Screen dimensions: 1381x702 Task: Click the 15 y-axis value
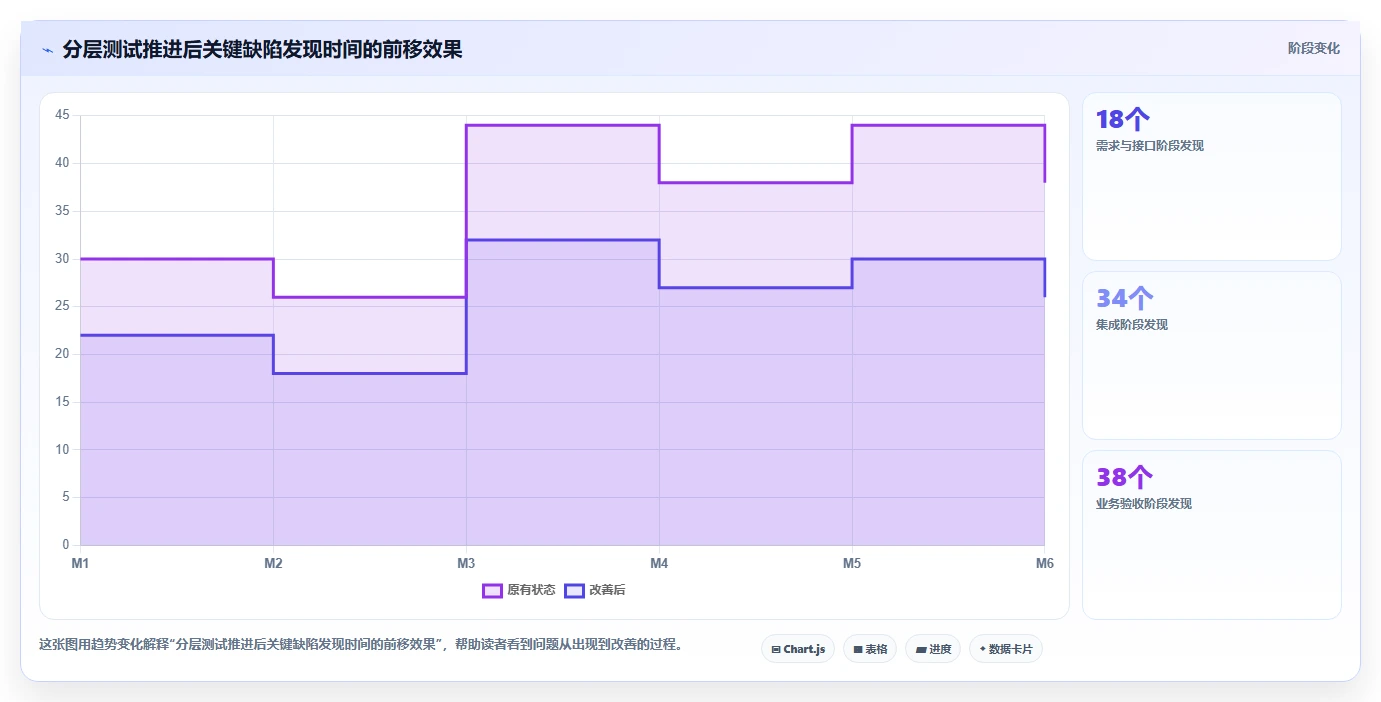[x=62, y=402]
